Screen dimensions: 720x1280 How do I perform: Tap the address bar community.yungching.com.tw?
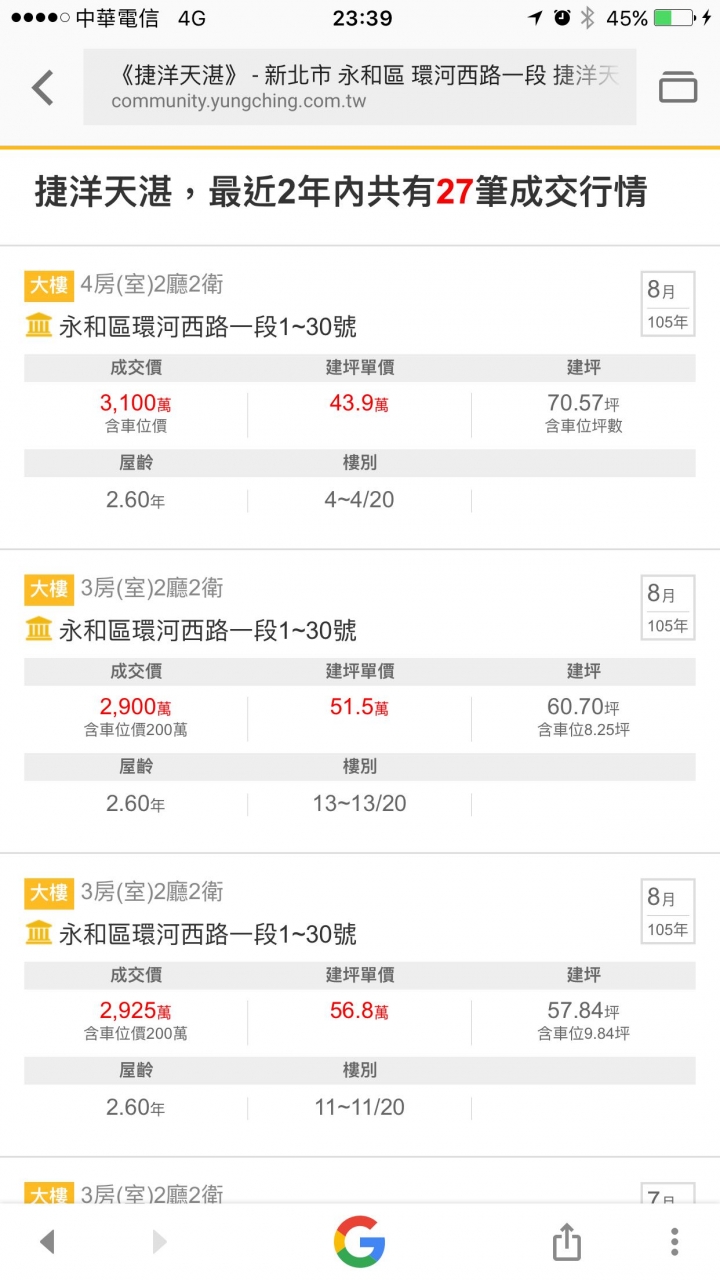click(x=360, y=88)
